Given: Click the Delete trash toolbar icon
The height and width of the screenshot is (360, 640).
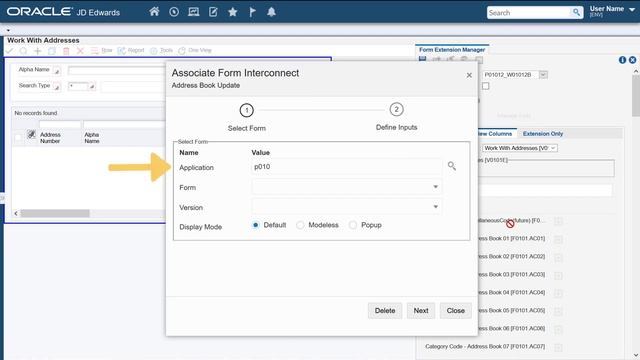Looking at the screenshot, I should 66,51.
